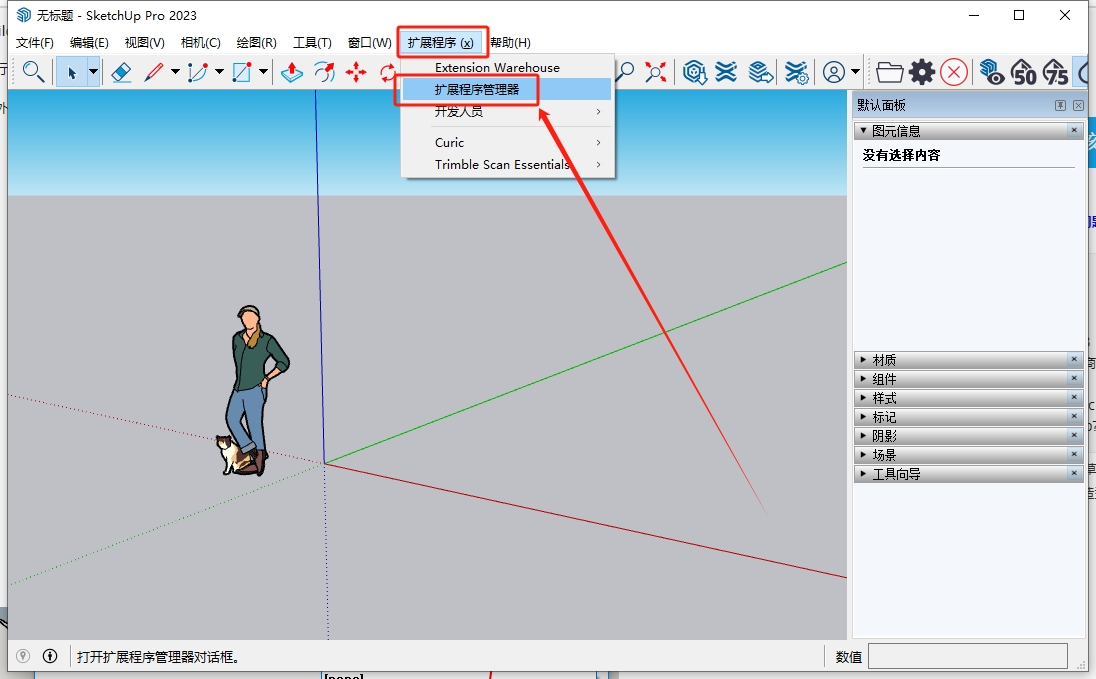
Task: Click the info icon in status bar
Action: pyautogui.click(x=50, y=656)
